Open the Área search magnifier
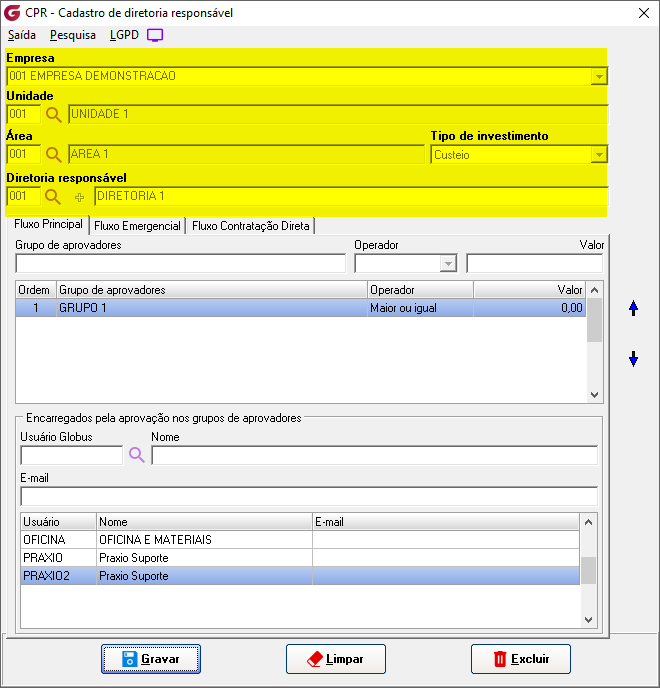 (x=54, y=155)
